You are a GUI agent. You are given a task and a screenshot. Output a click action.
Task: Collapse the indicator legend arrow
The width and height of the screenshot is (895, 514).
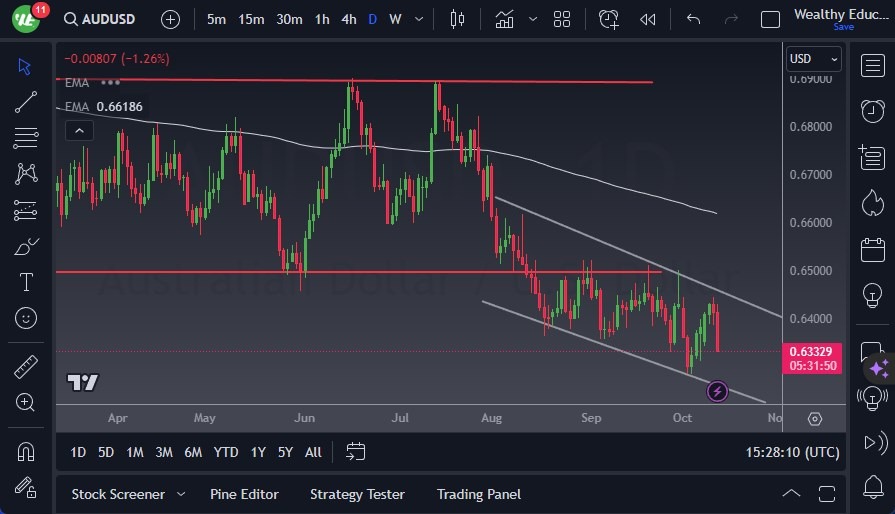(78, 130)
